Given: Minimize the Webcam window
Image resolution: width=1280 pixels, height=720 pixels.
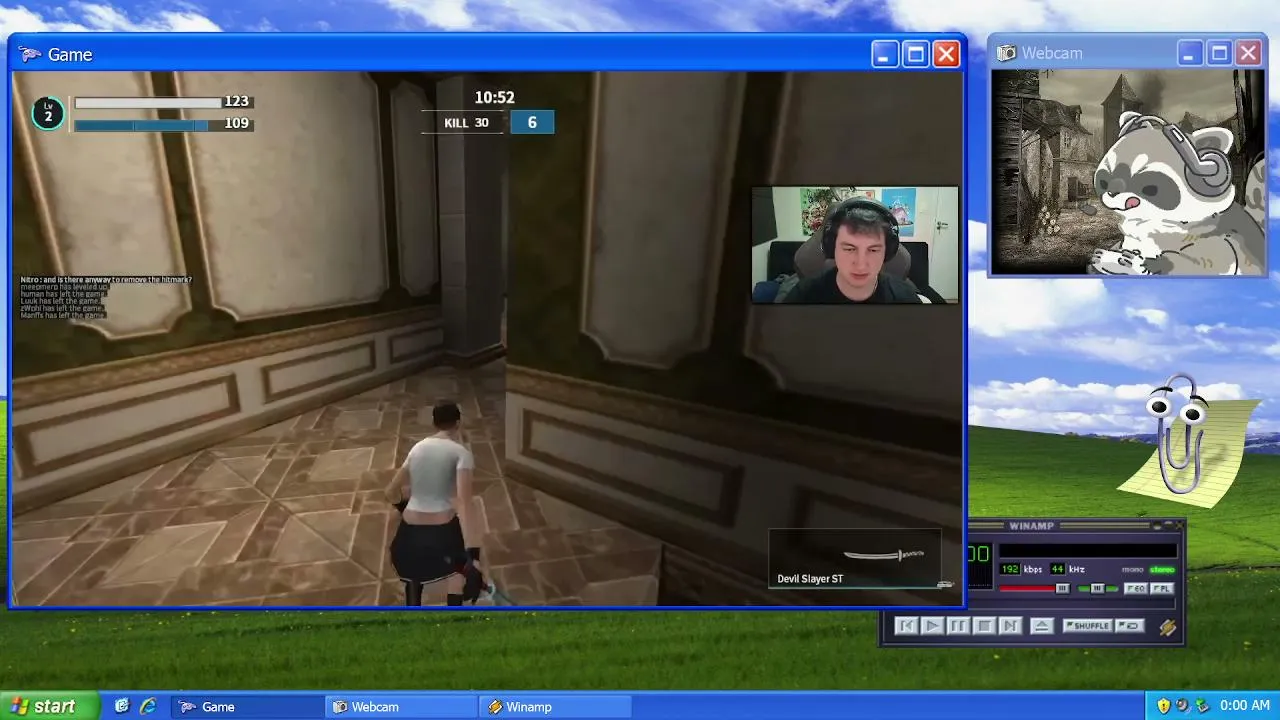Looking at the screenshot, I should click(1189, 53).
